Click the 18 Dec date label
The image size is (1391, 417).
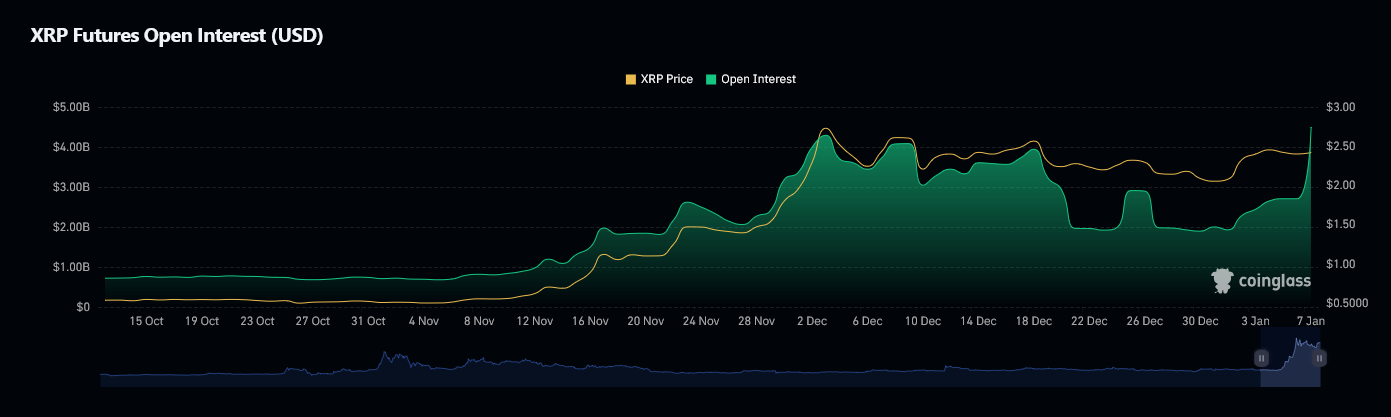pos(1034,321)
